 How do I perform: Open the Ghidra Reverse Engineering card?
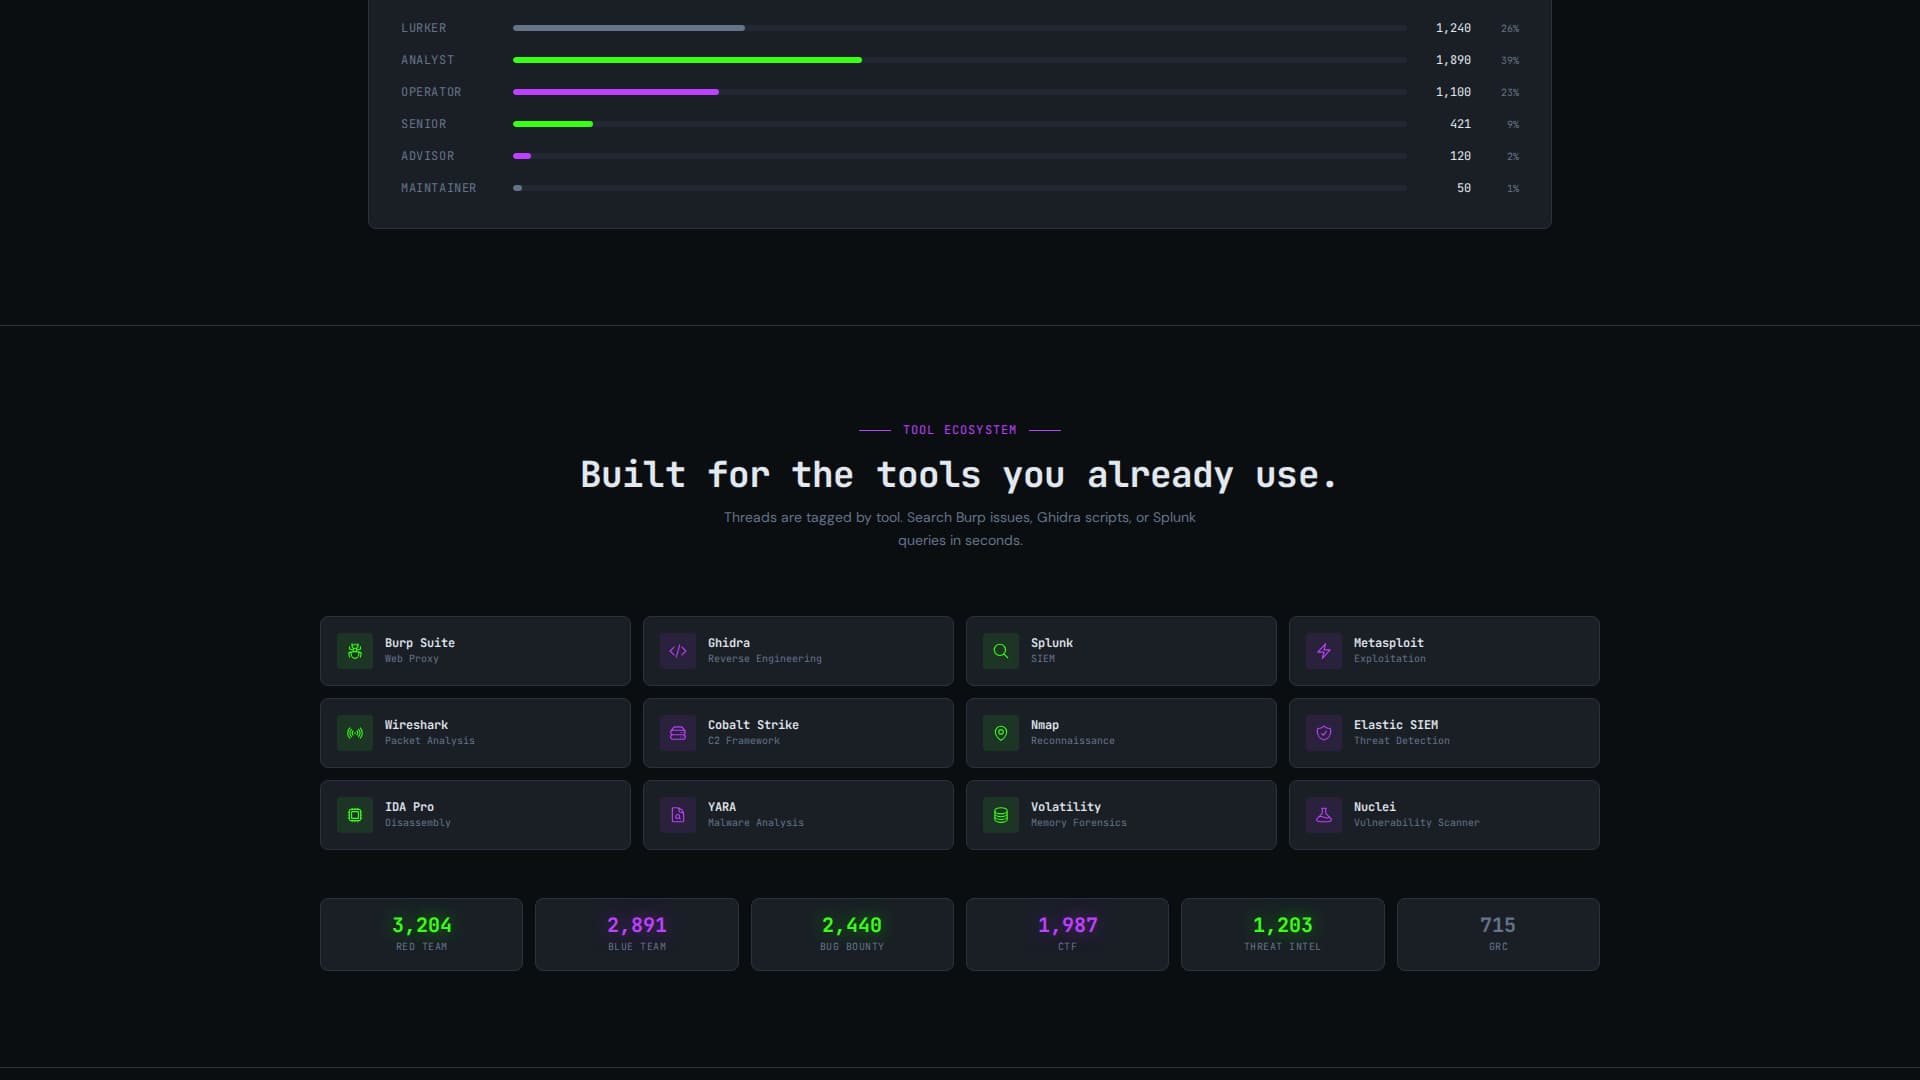pyautogui.click(x=798, y=651)
